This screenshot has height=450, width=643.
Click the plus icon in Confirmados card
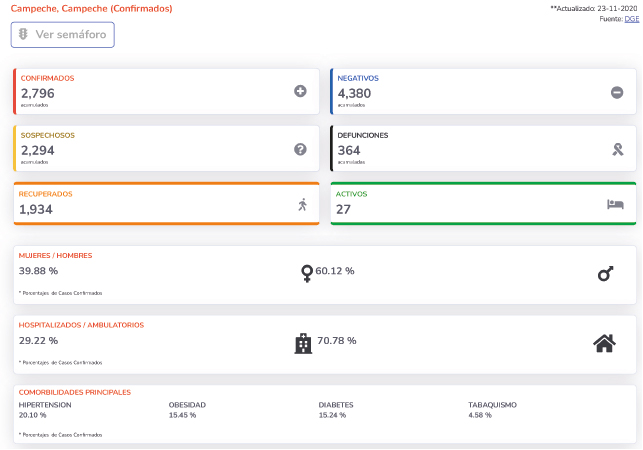pyautogui.click(x=300, y=92)
